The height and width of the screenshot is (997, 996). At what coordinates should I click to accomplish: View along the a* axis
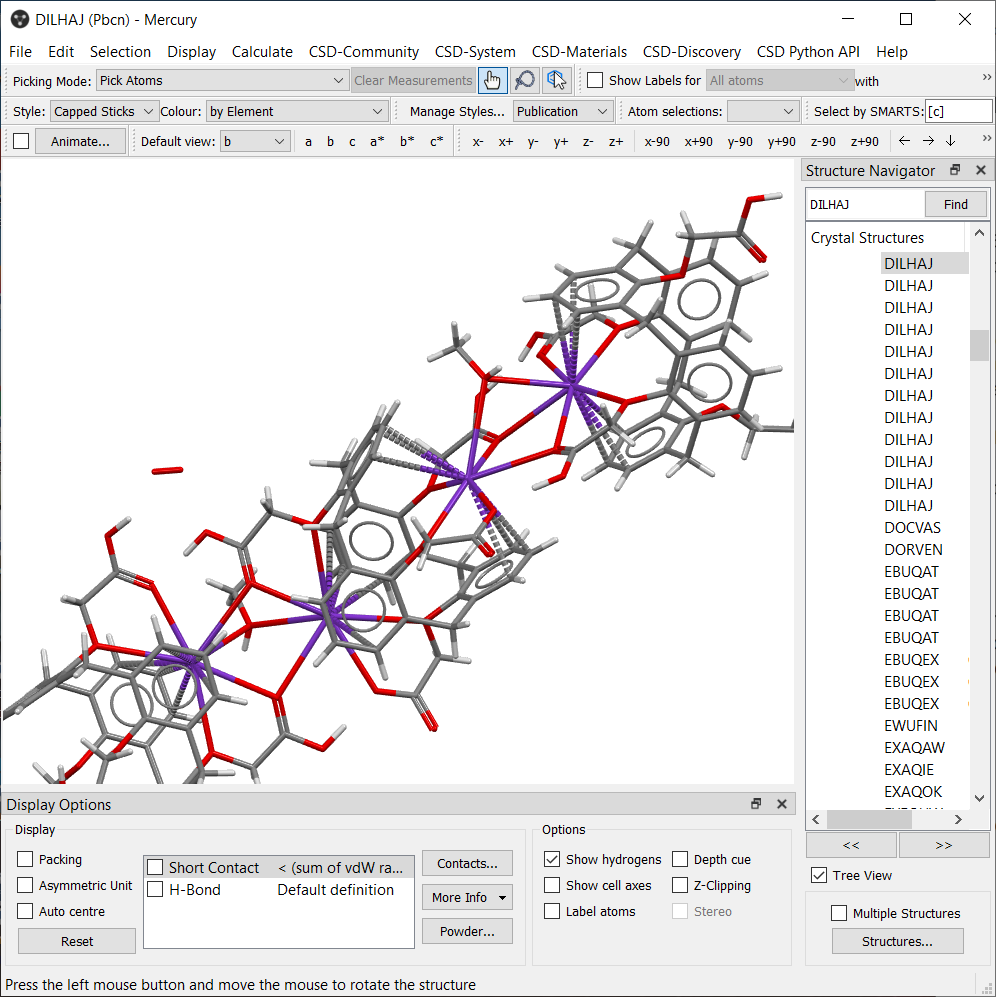point(377,141)
